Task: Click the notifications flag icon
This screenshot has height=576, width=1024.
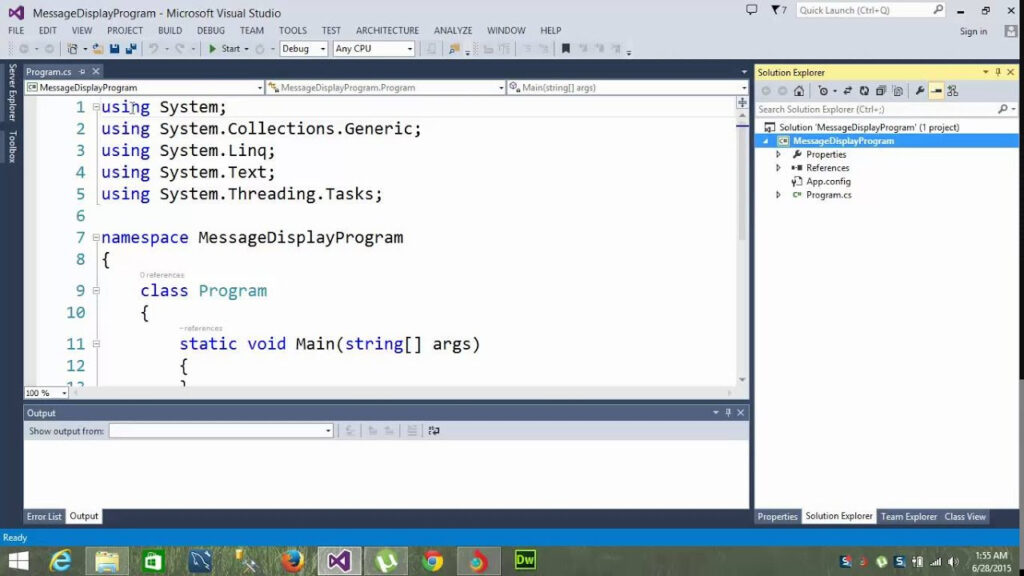Action: [777, 10]
